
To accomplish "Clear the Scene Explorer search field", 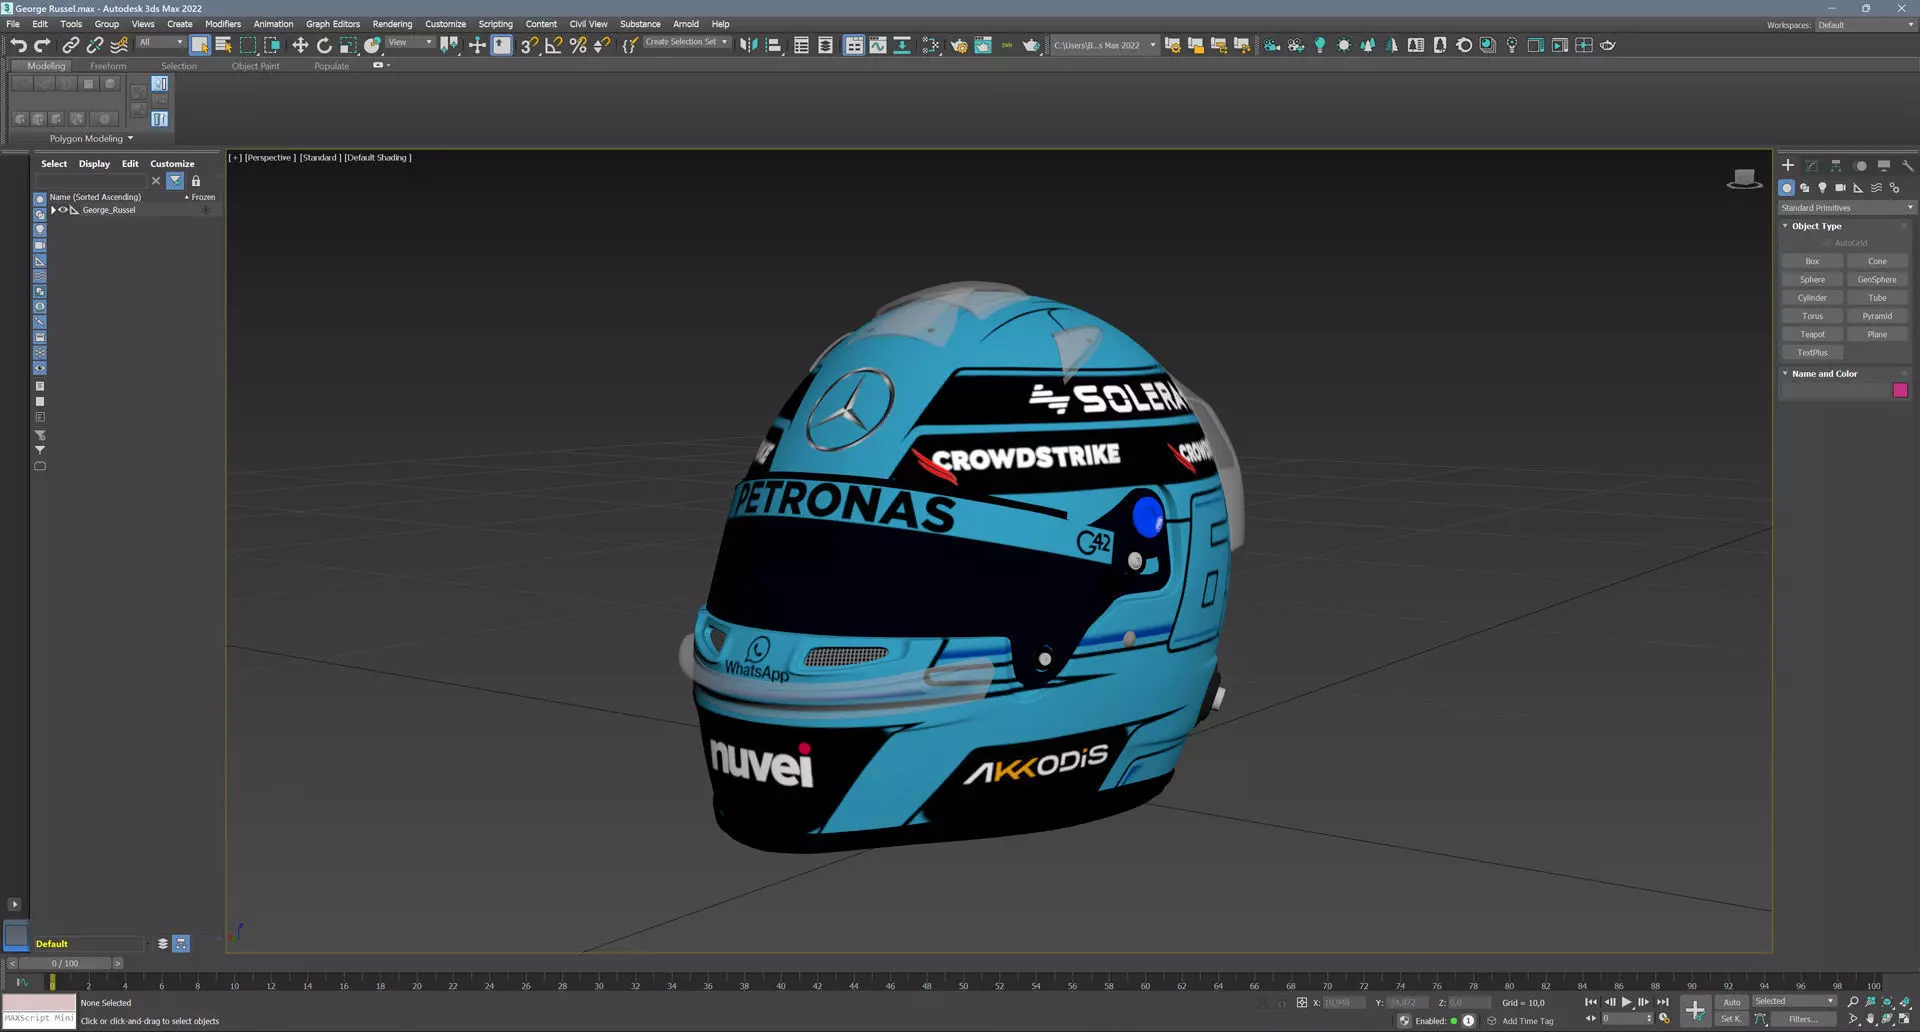I will (x=156, y=181).
